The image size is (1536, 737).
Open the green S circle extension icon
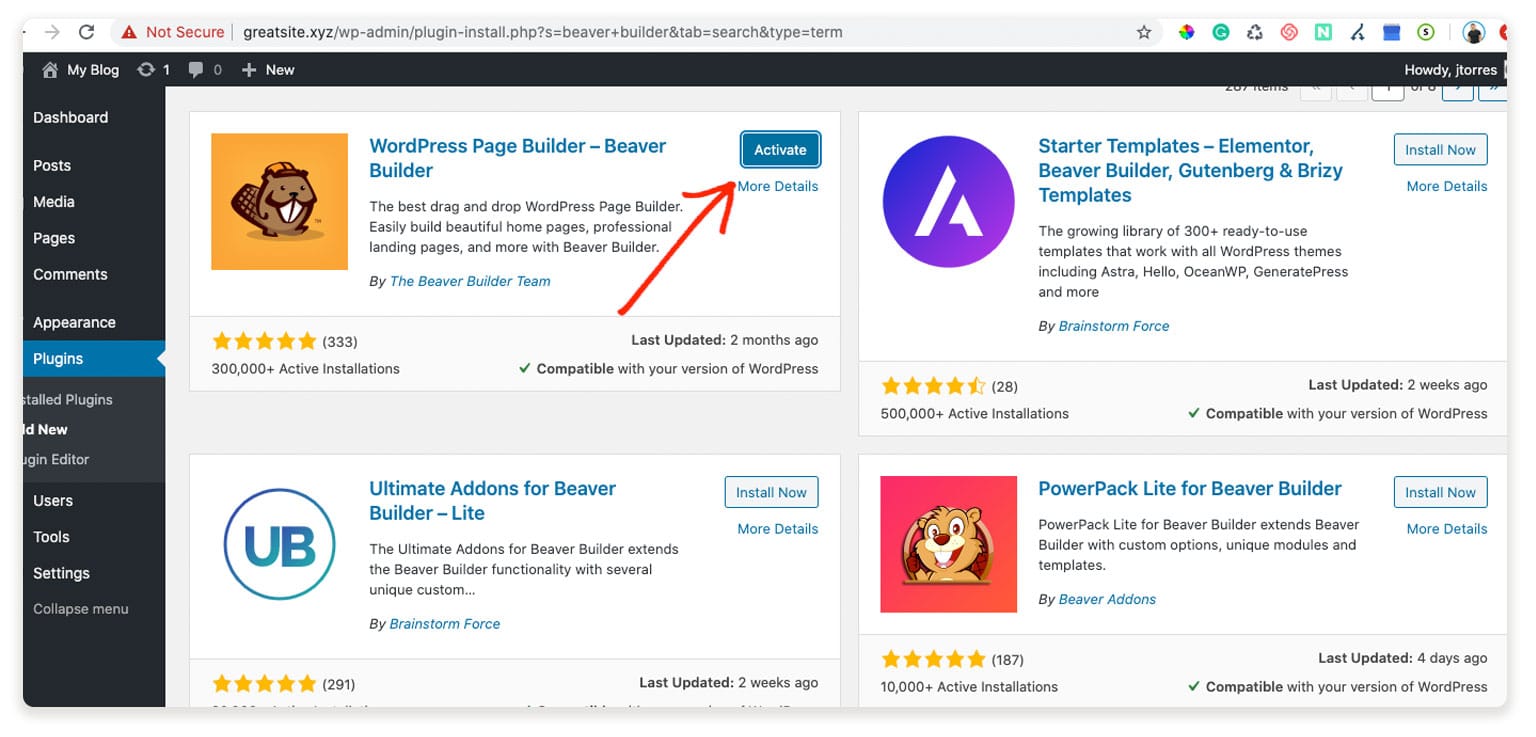(1425, 32)
